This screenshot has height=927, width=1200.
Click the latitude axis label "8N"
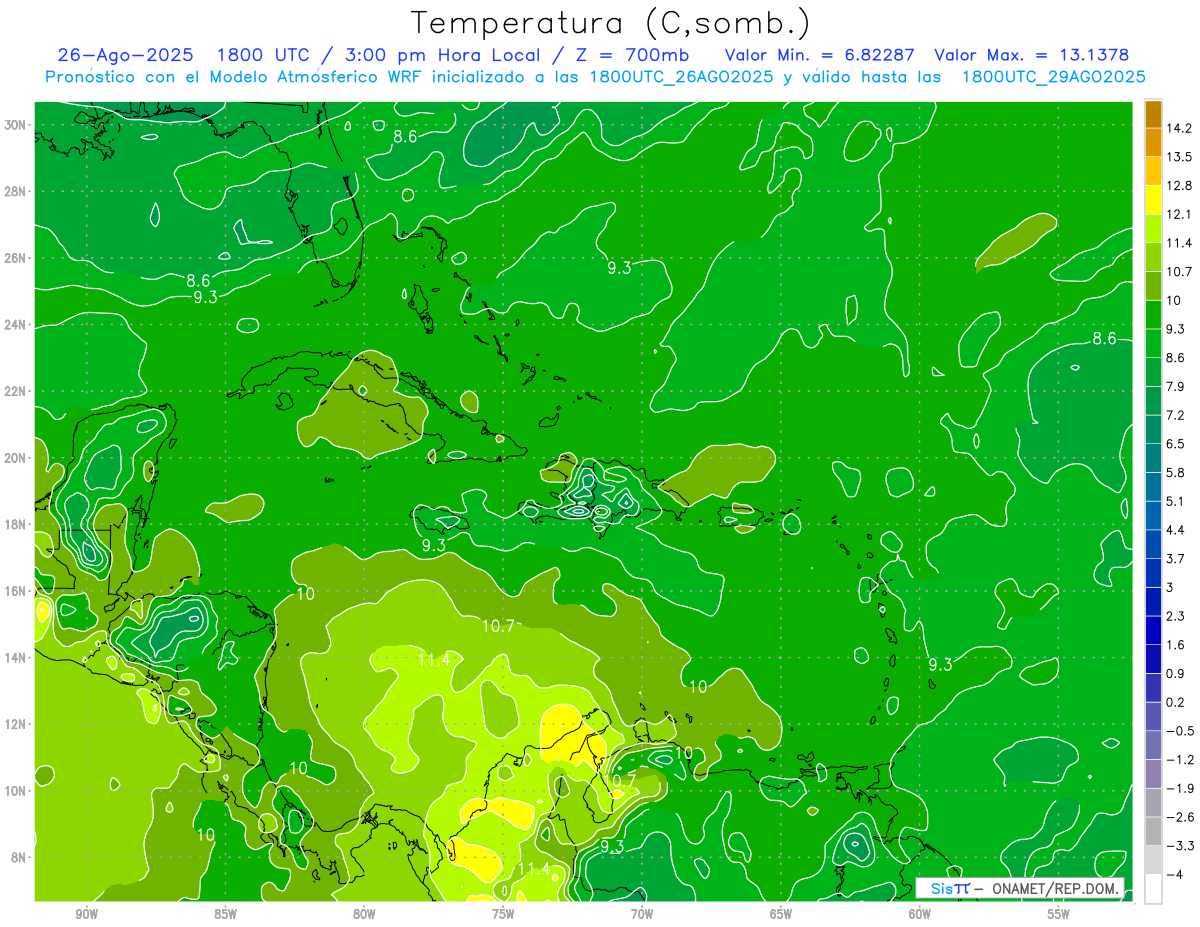coord(20,857)
